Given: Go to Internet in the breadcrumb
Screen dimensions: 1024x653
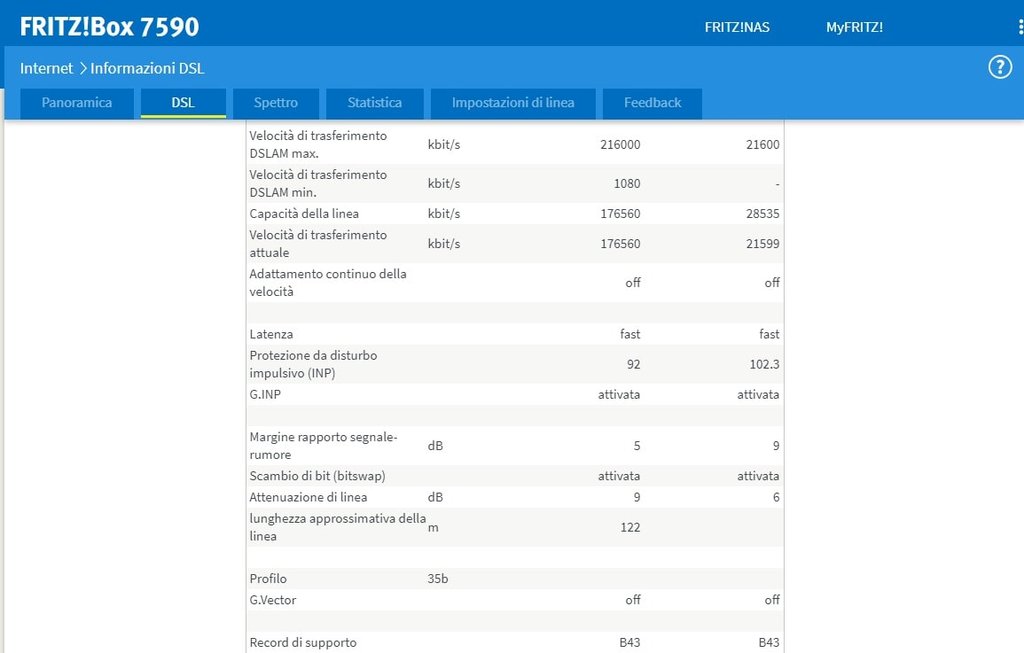Looking at the screenshot, I should point(46,69).
